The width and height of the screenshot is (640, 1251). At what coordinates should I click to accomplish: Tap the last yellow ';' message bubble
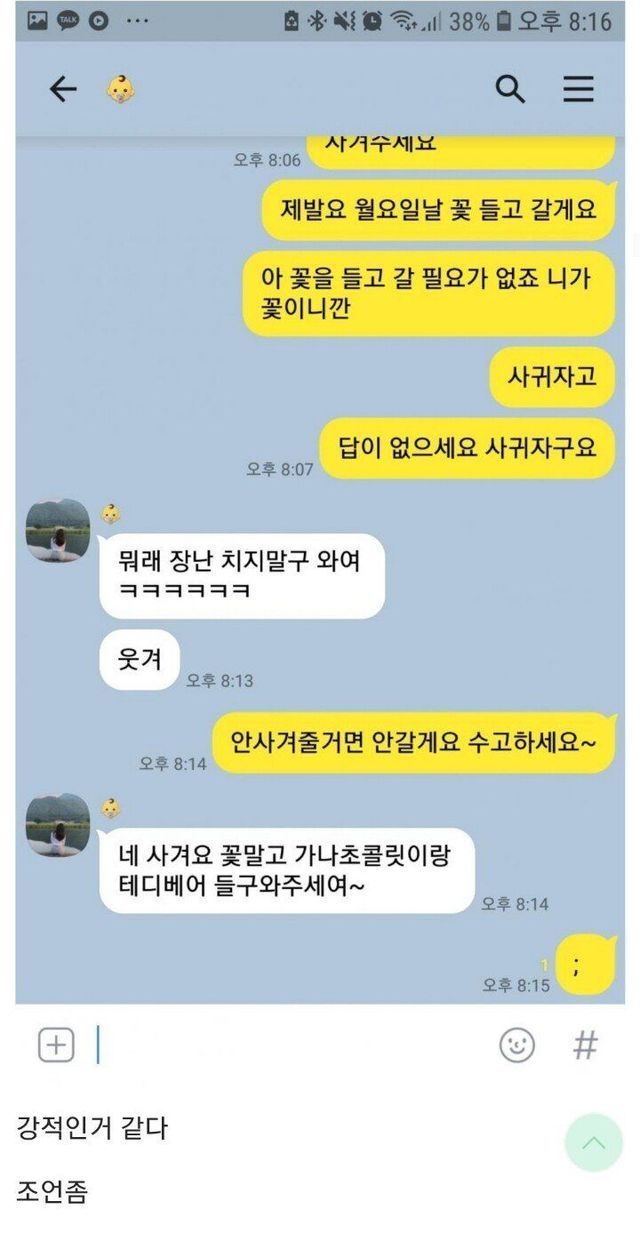(586, 966)
